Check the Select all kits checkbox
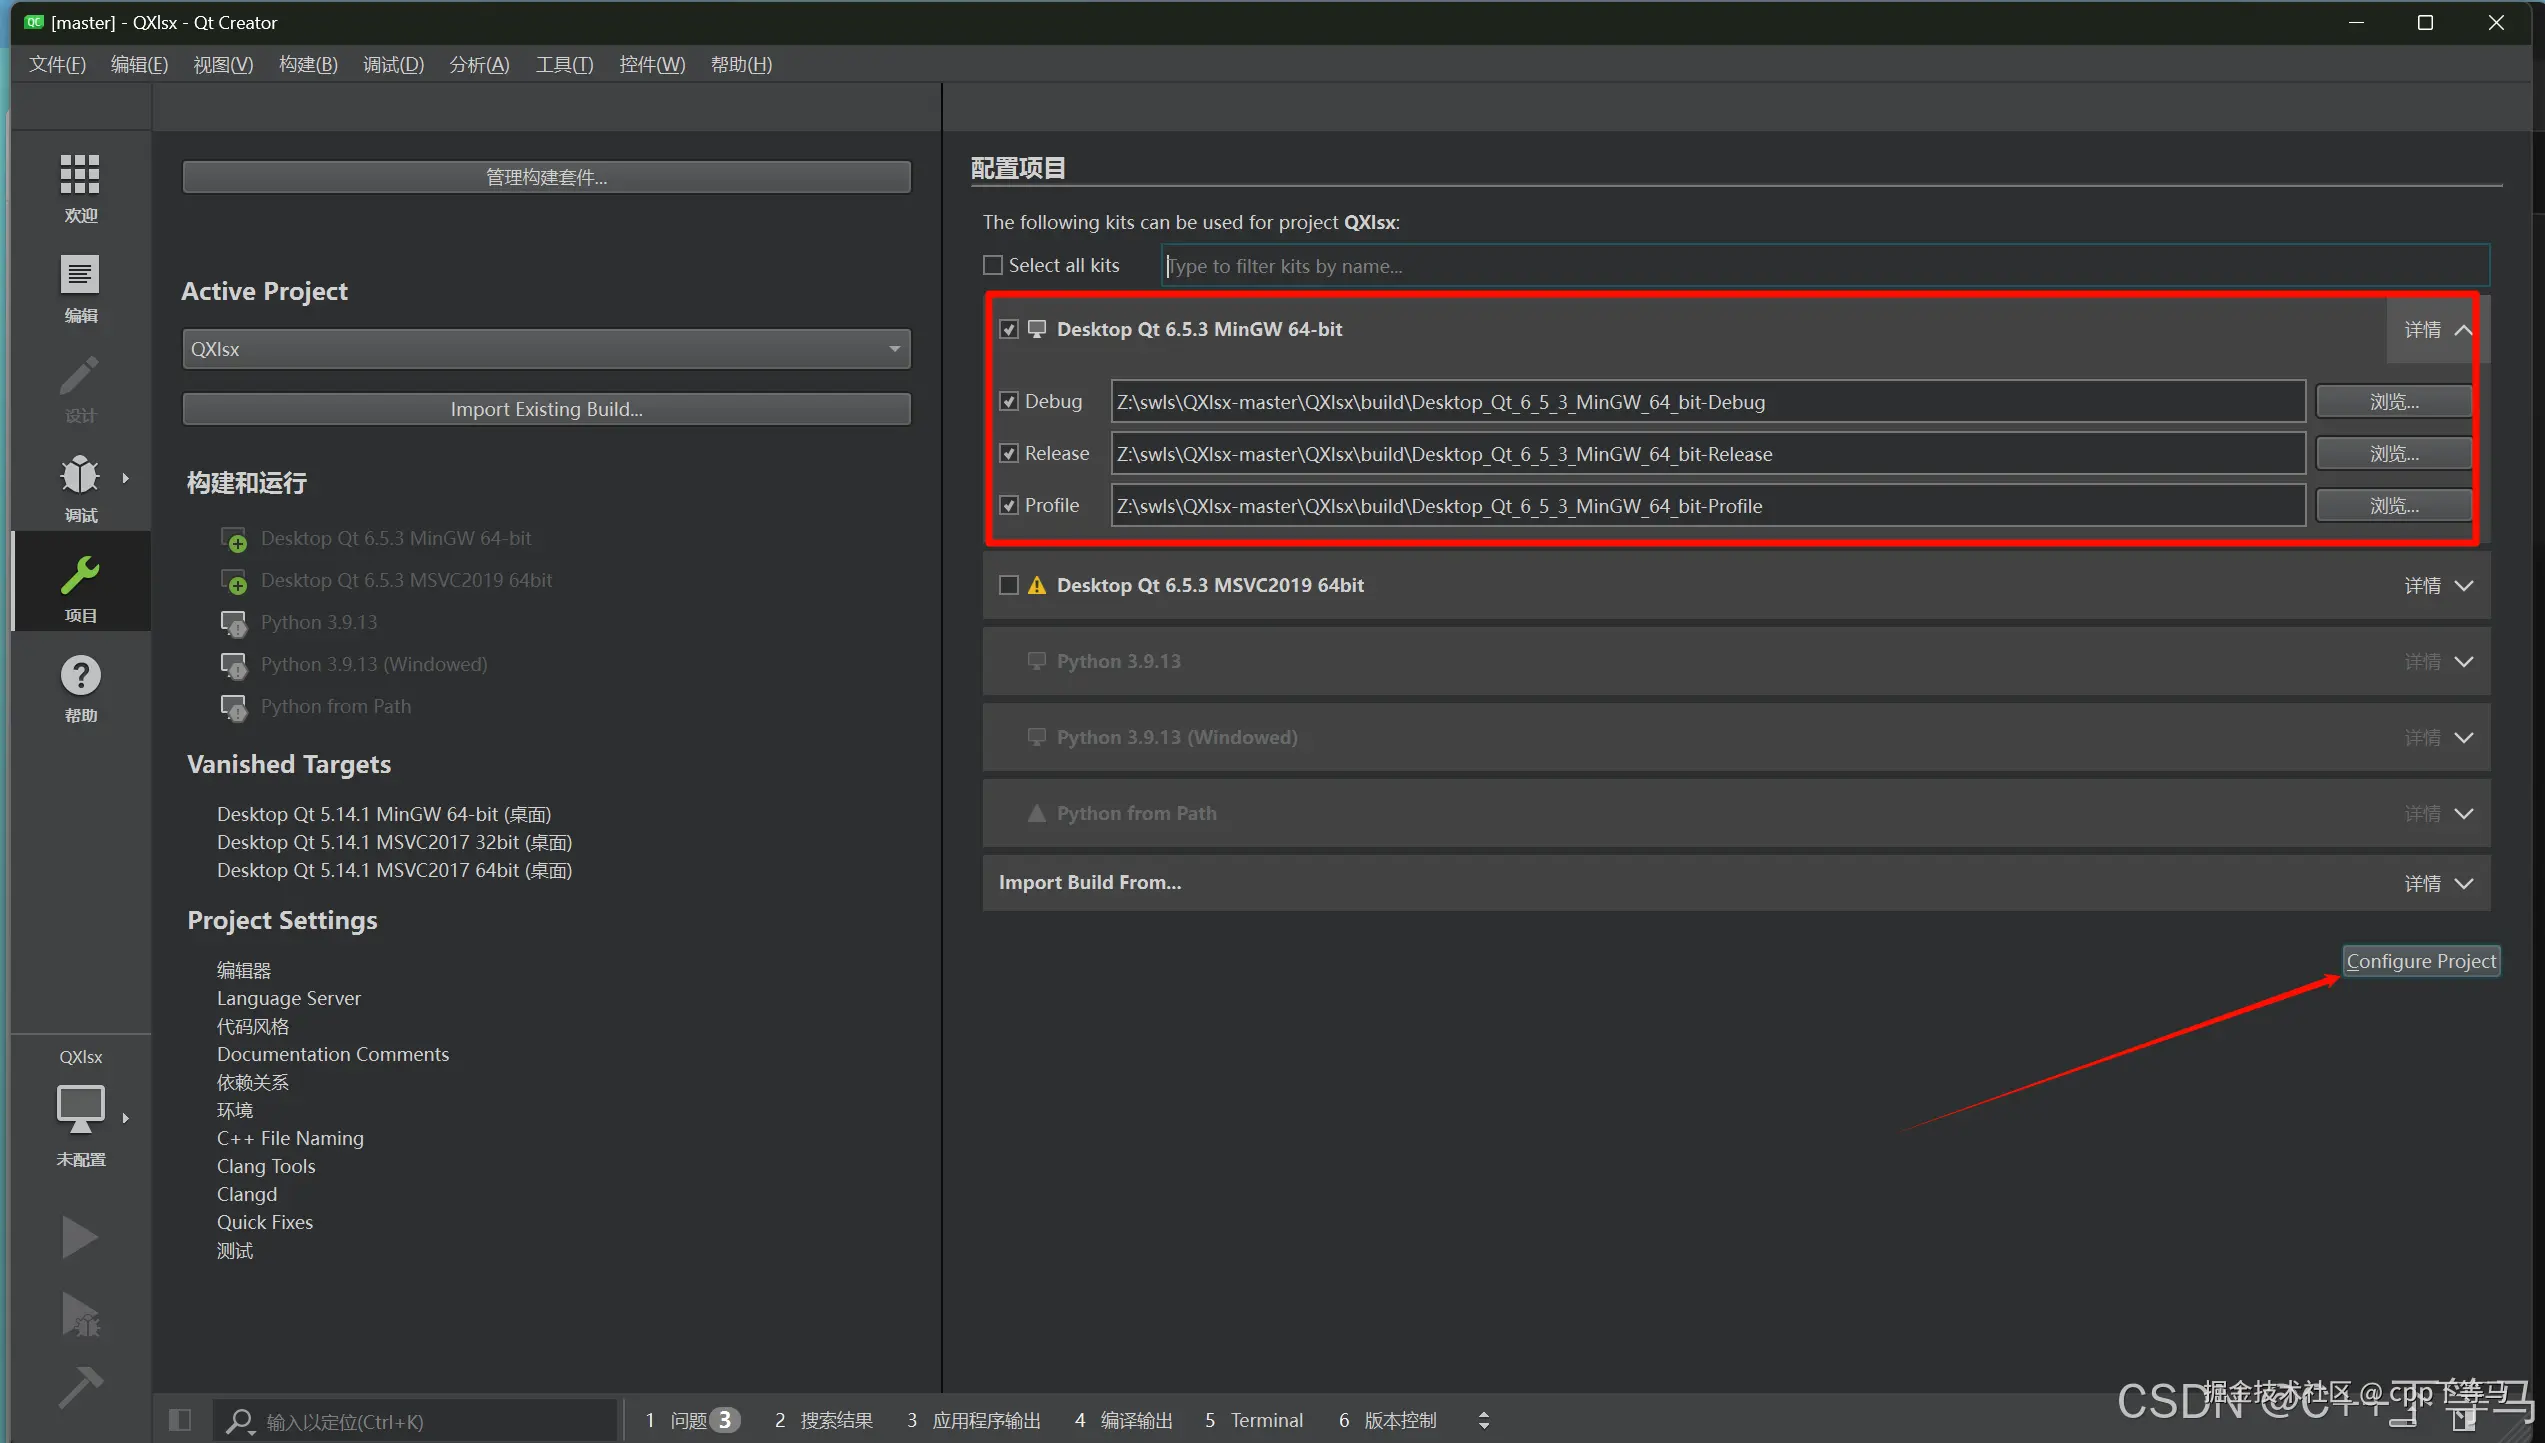The image size is (2545, 1443). pos(993,265)
